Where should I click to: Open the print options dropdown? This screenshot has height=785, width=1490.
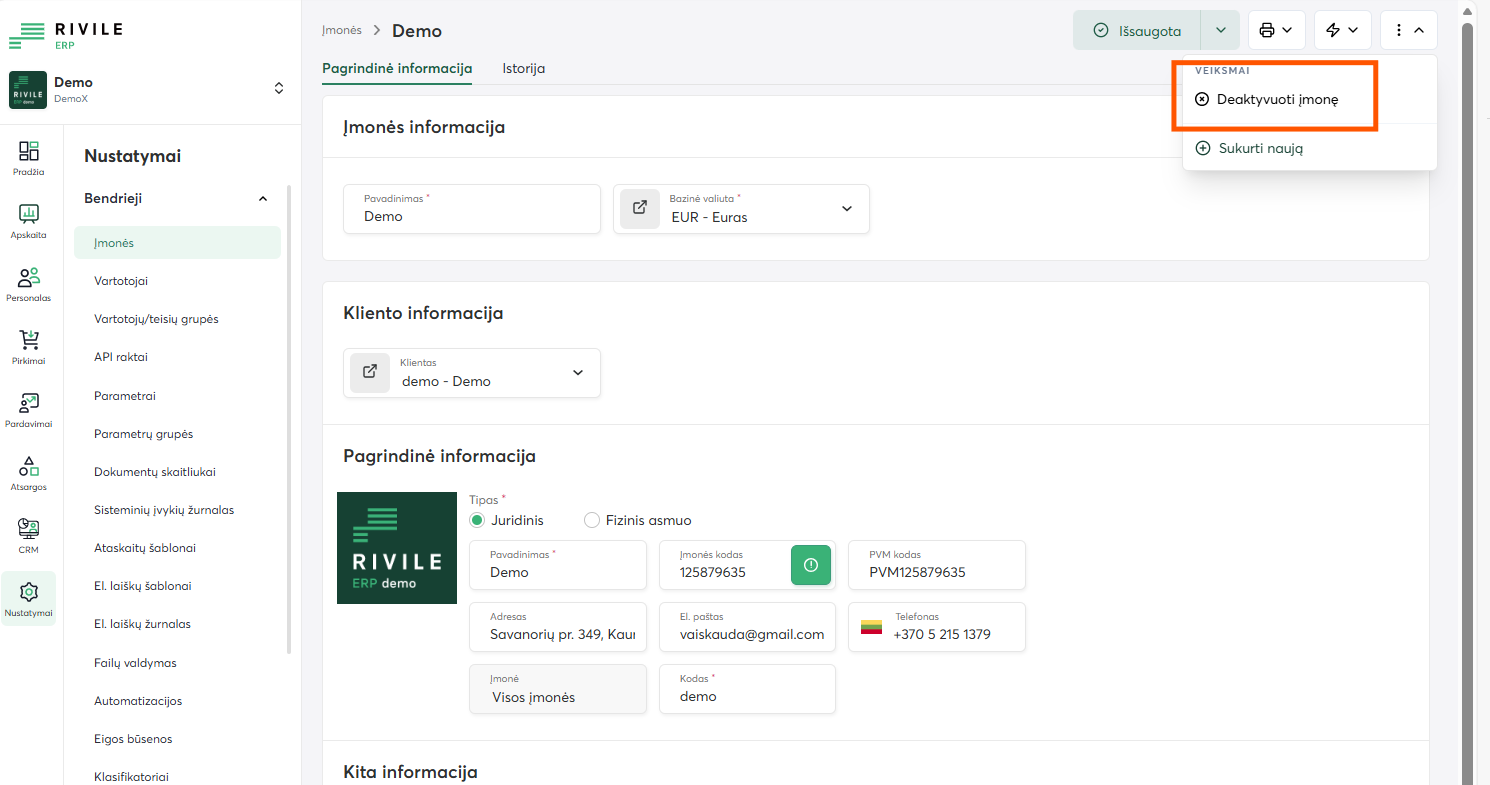[1276, 30]
